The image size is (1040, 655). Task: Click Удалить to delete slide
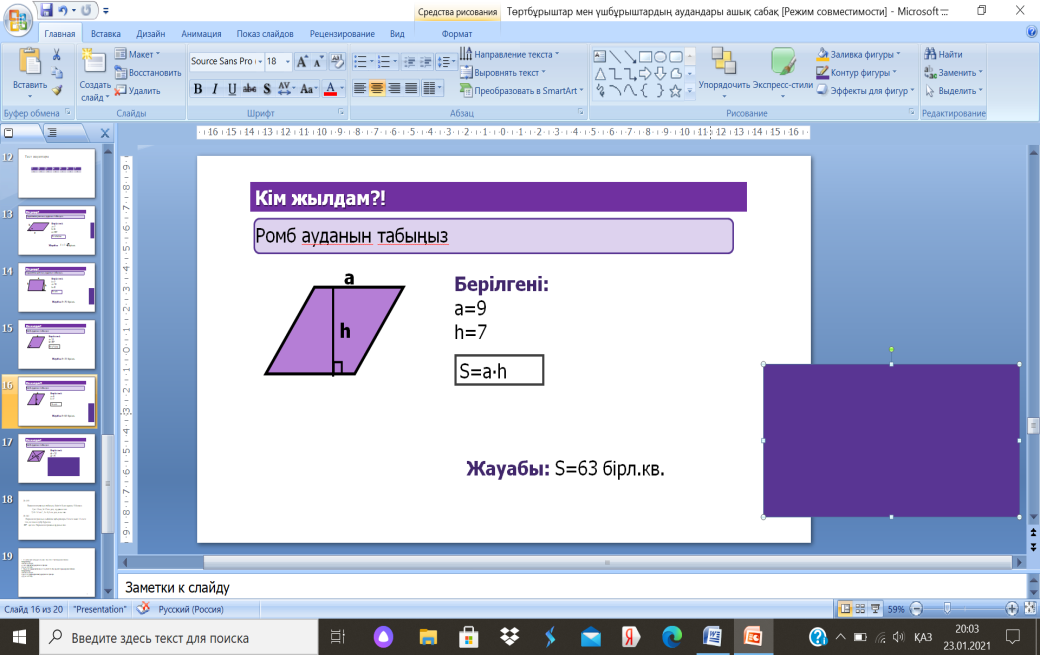(x=138, y=90)
